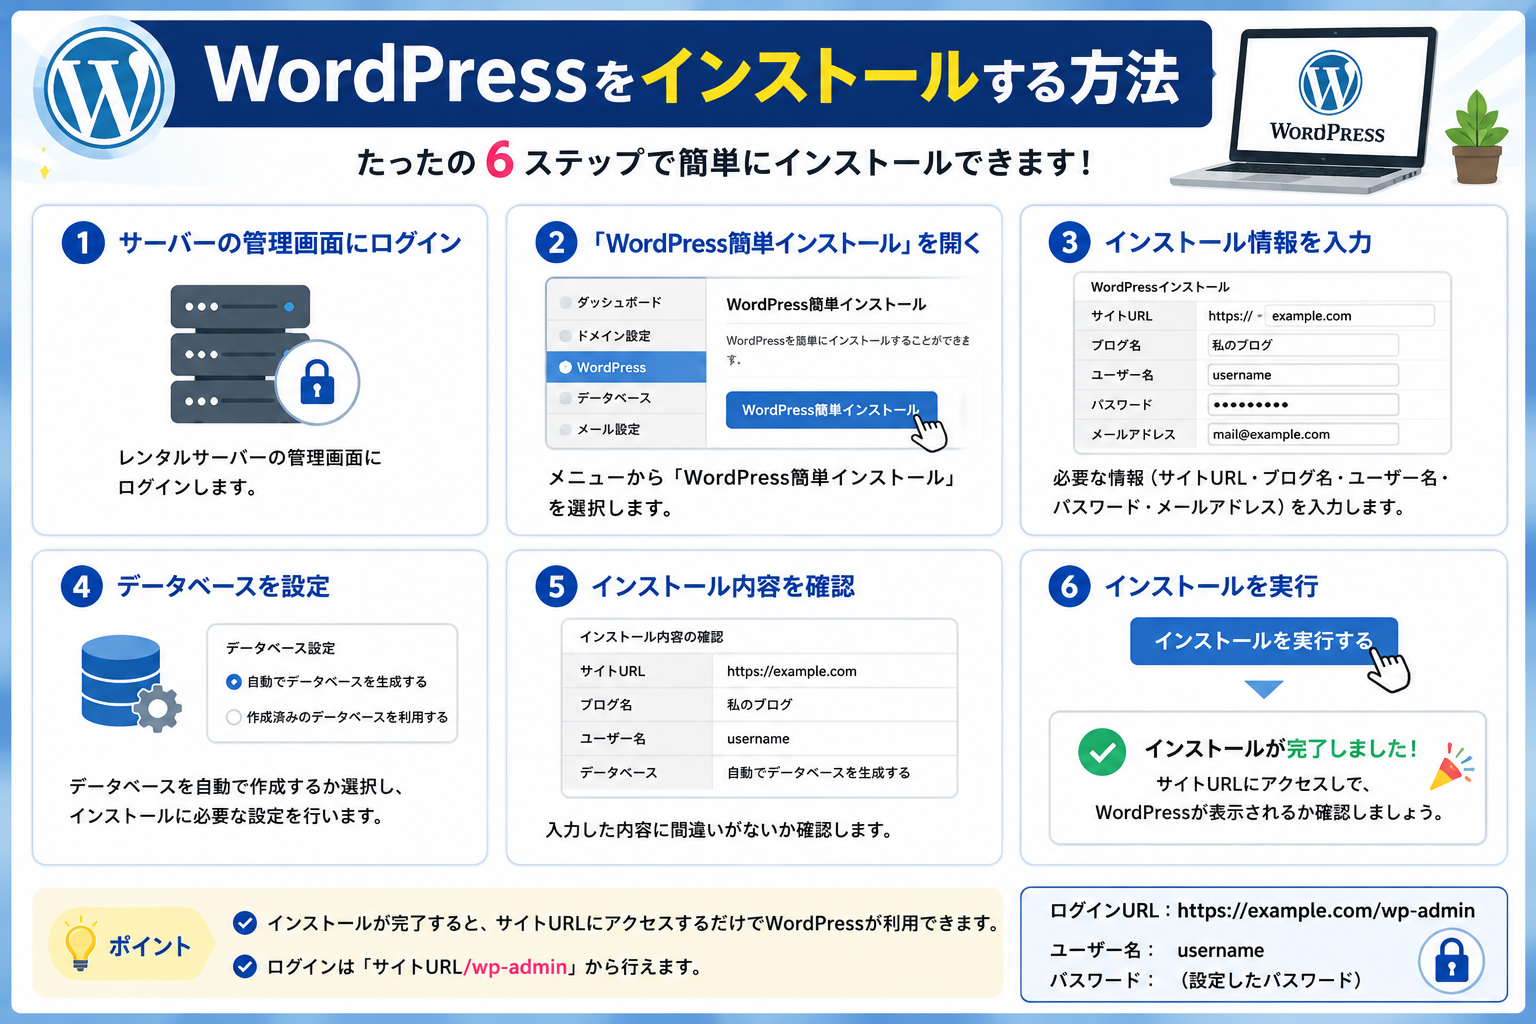
Task: Click 私のブログ in the confirmation table
Action: [x=759, y=705]
